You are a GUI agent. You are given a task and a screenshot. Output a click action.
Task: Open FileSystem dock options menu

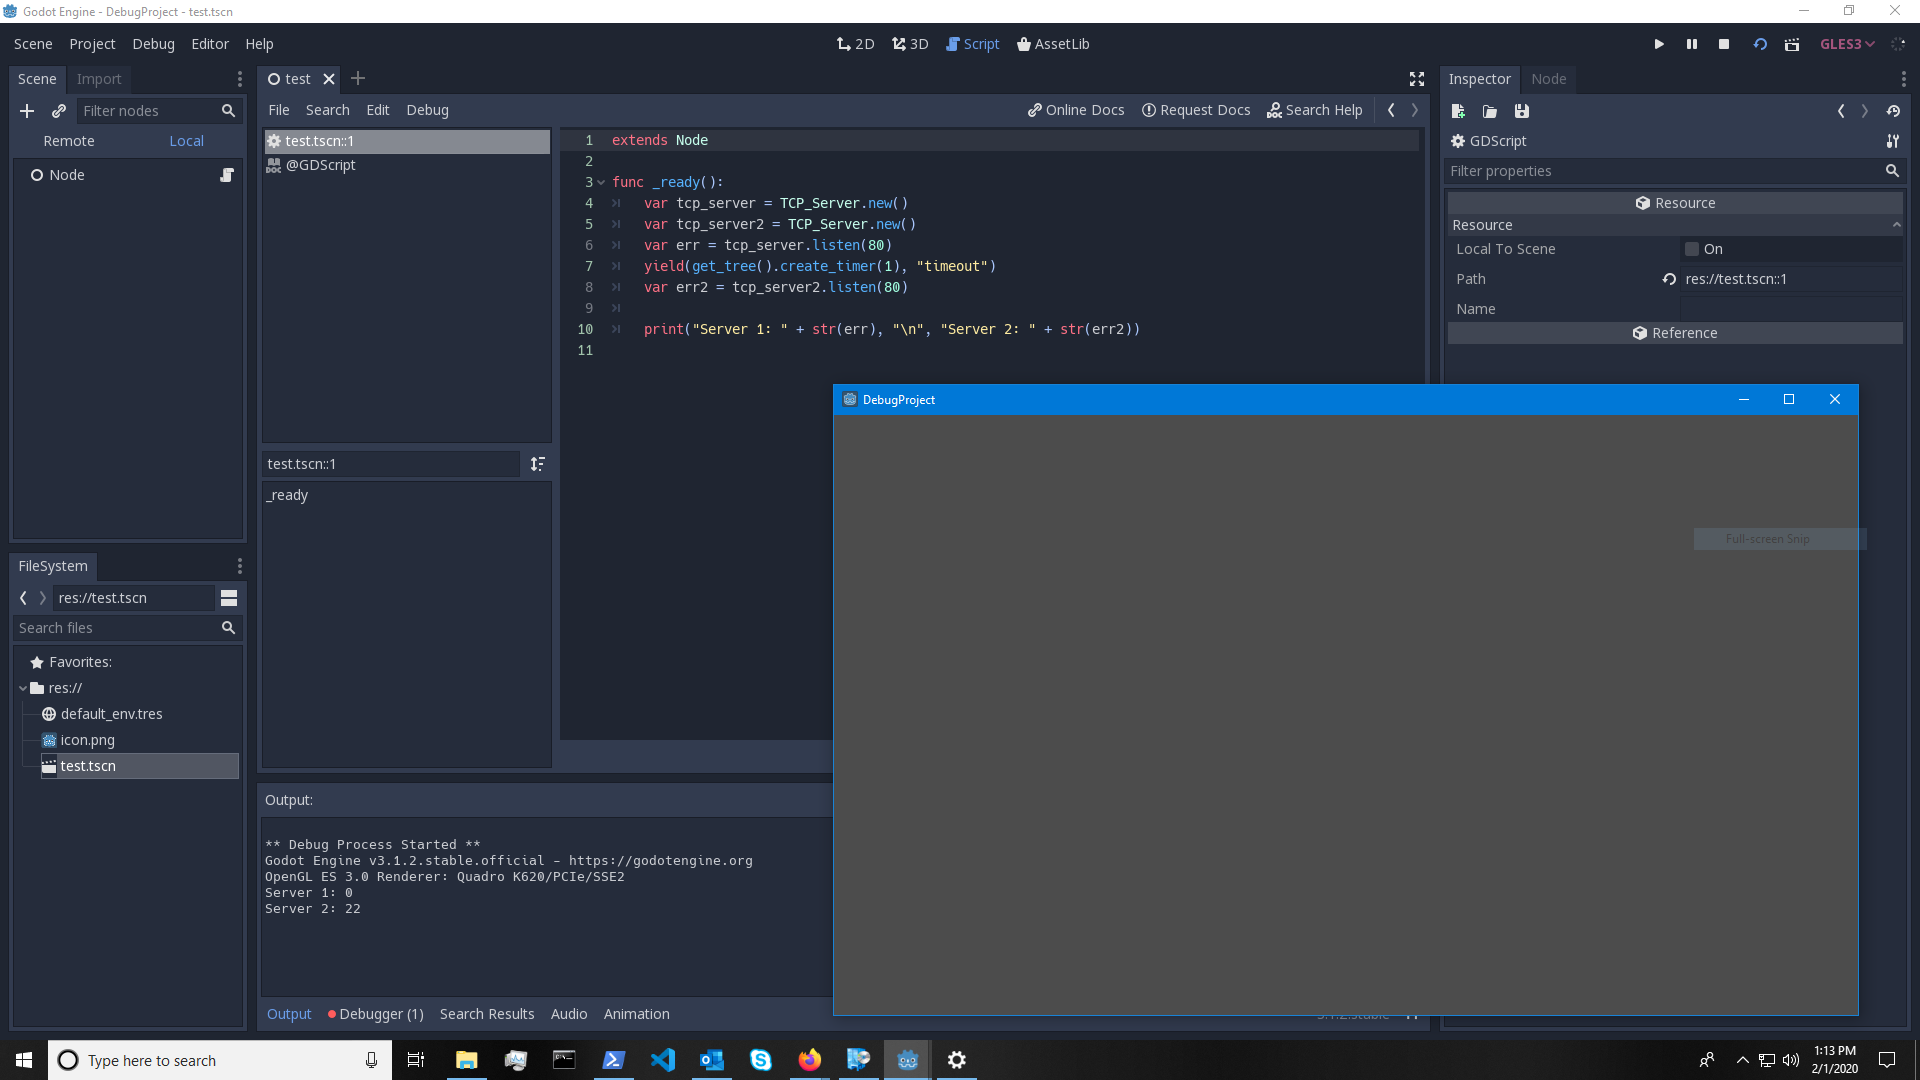coord(239,566)
